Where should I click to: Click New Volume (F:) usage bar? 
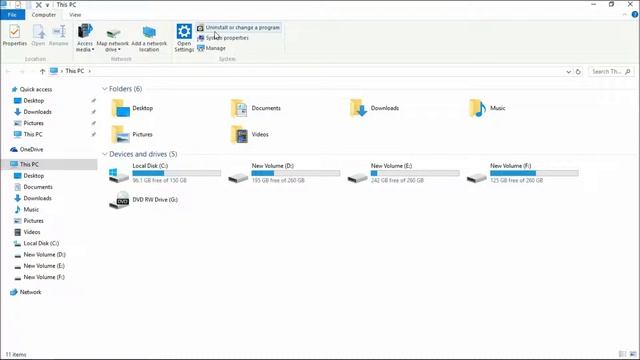[x=534, y=173]
